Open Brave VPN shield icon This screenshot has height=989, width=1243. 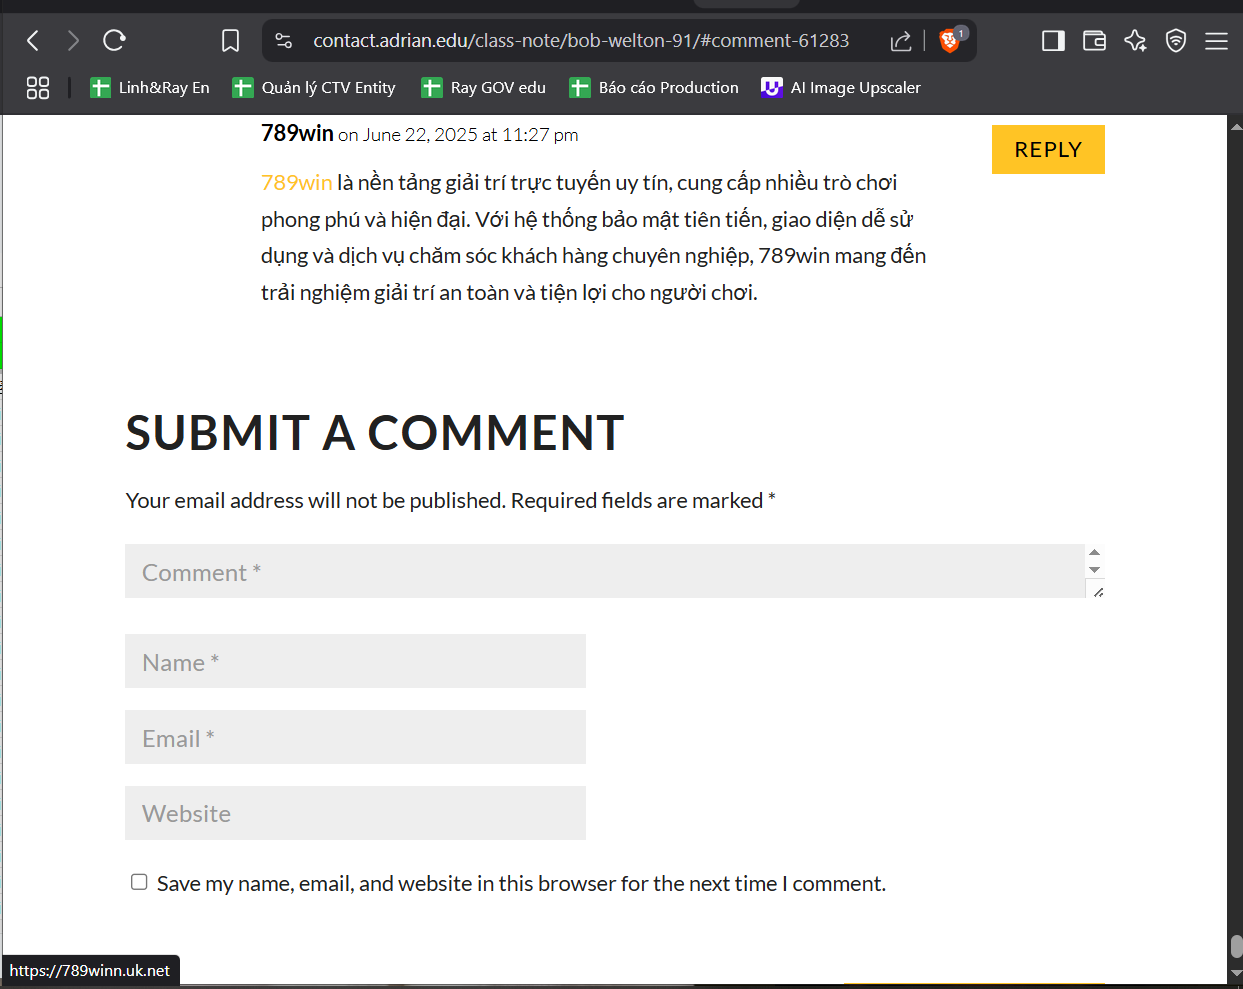[x=1176, y=40]
